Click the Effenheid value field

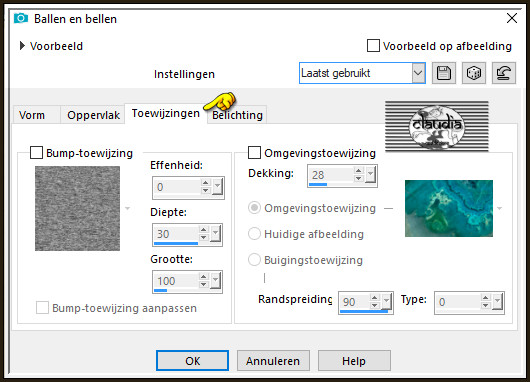point(177,187)
